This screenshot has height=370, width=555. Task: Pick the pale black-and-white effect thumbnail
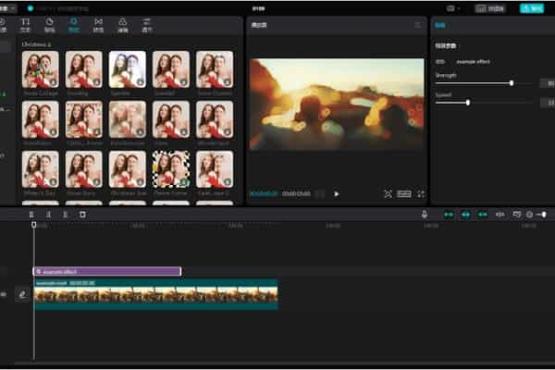coord(127,69)
